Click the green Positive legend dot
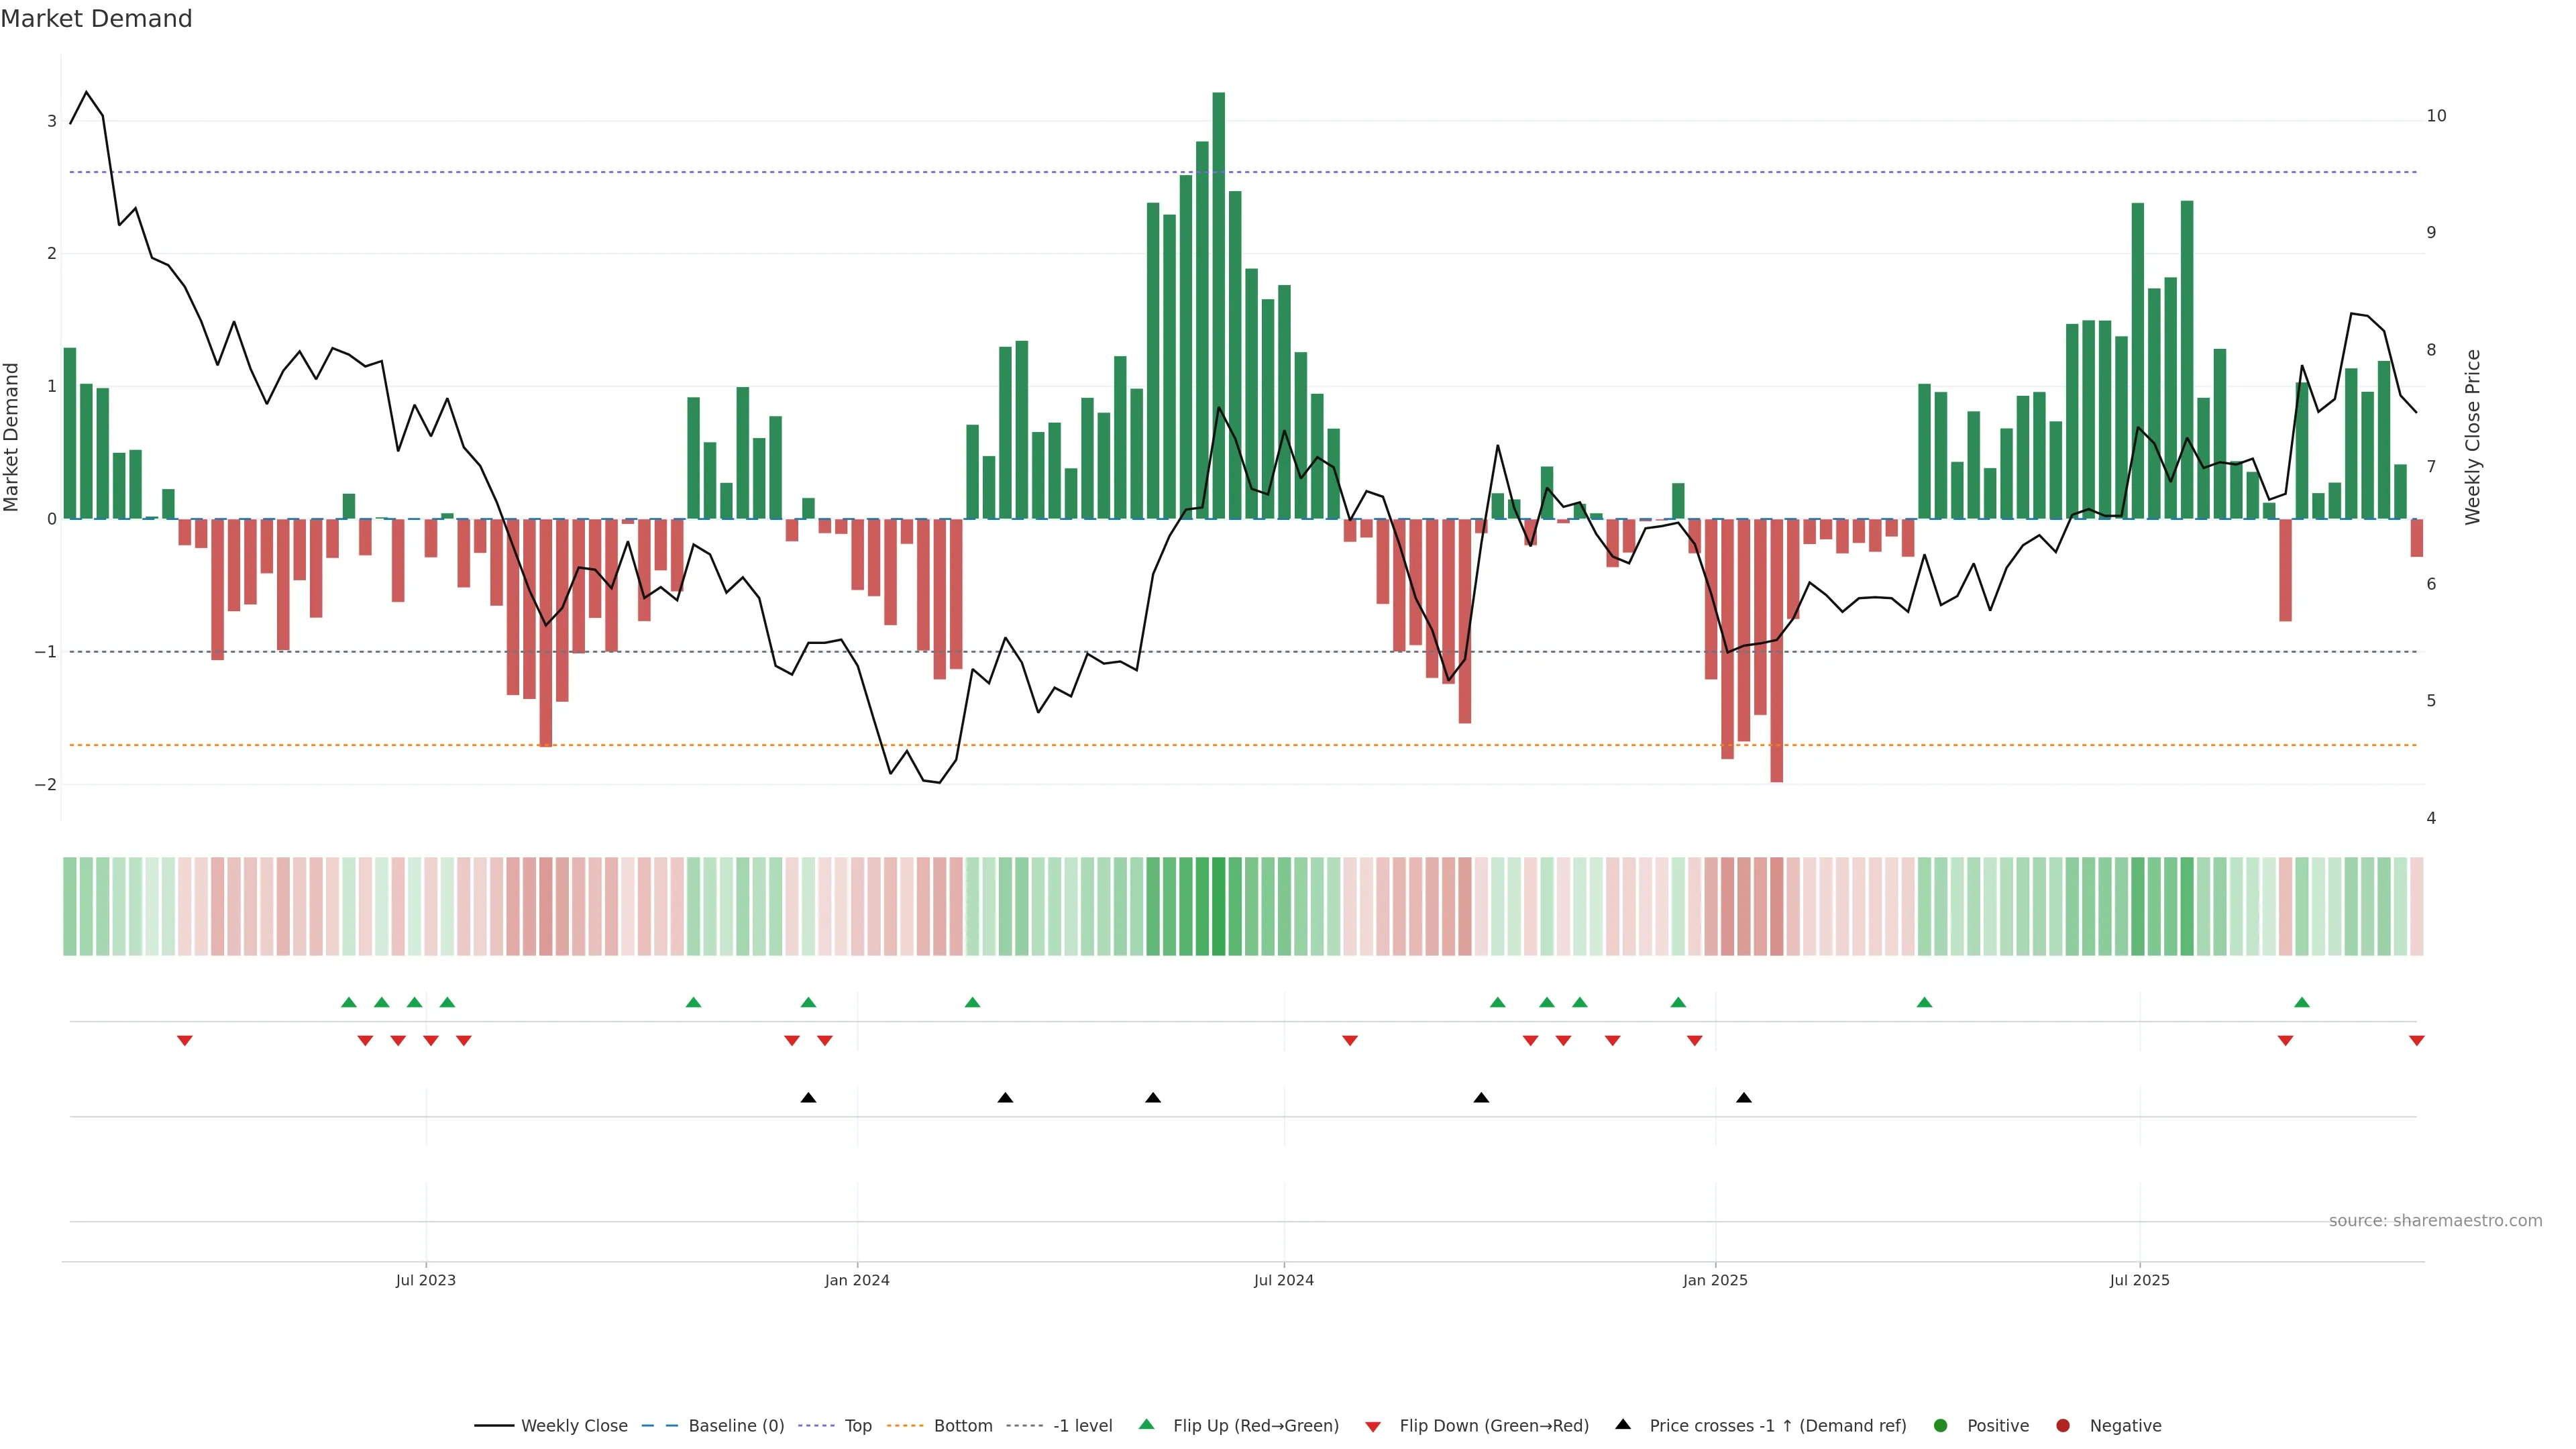This screenshot has width=2576, height=1449. [1940, 1425]
